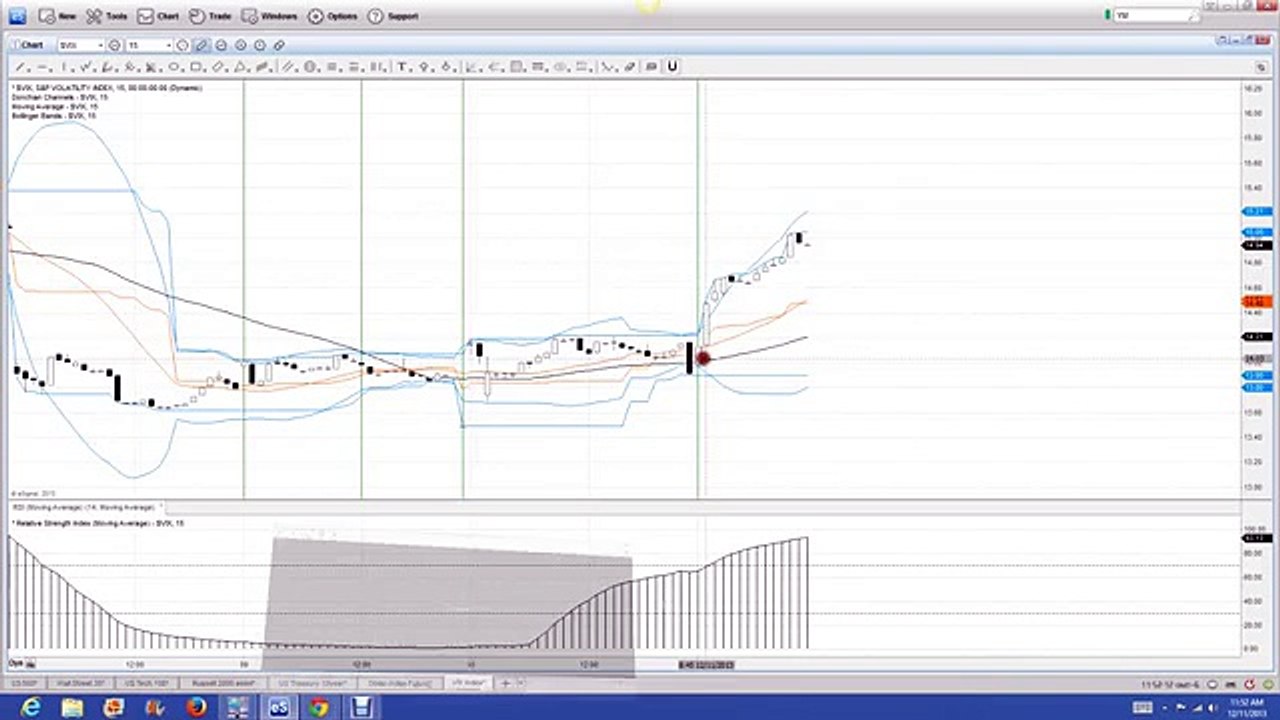Open the New menu
Image resolution: width=1280 pixels, height=720 pixels.
click(x=57, y=16)
